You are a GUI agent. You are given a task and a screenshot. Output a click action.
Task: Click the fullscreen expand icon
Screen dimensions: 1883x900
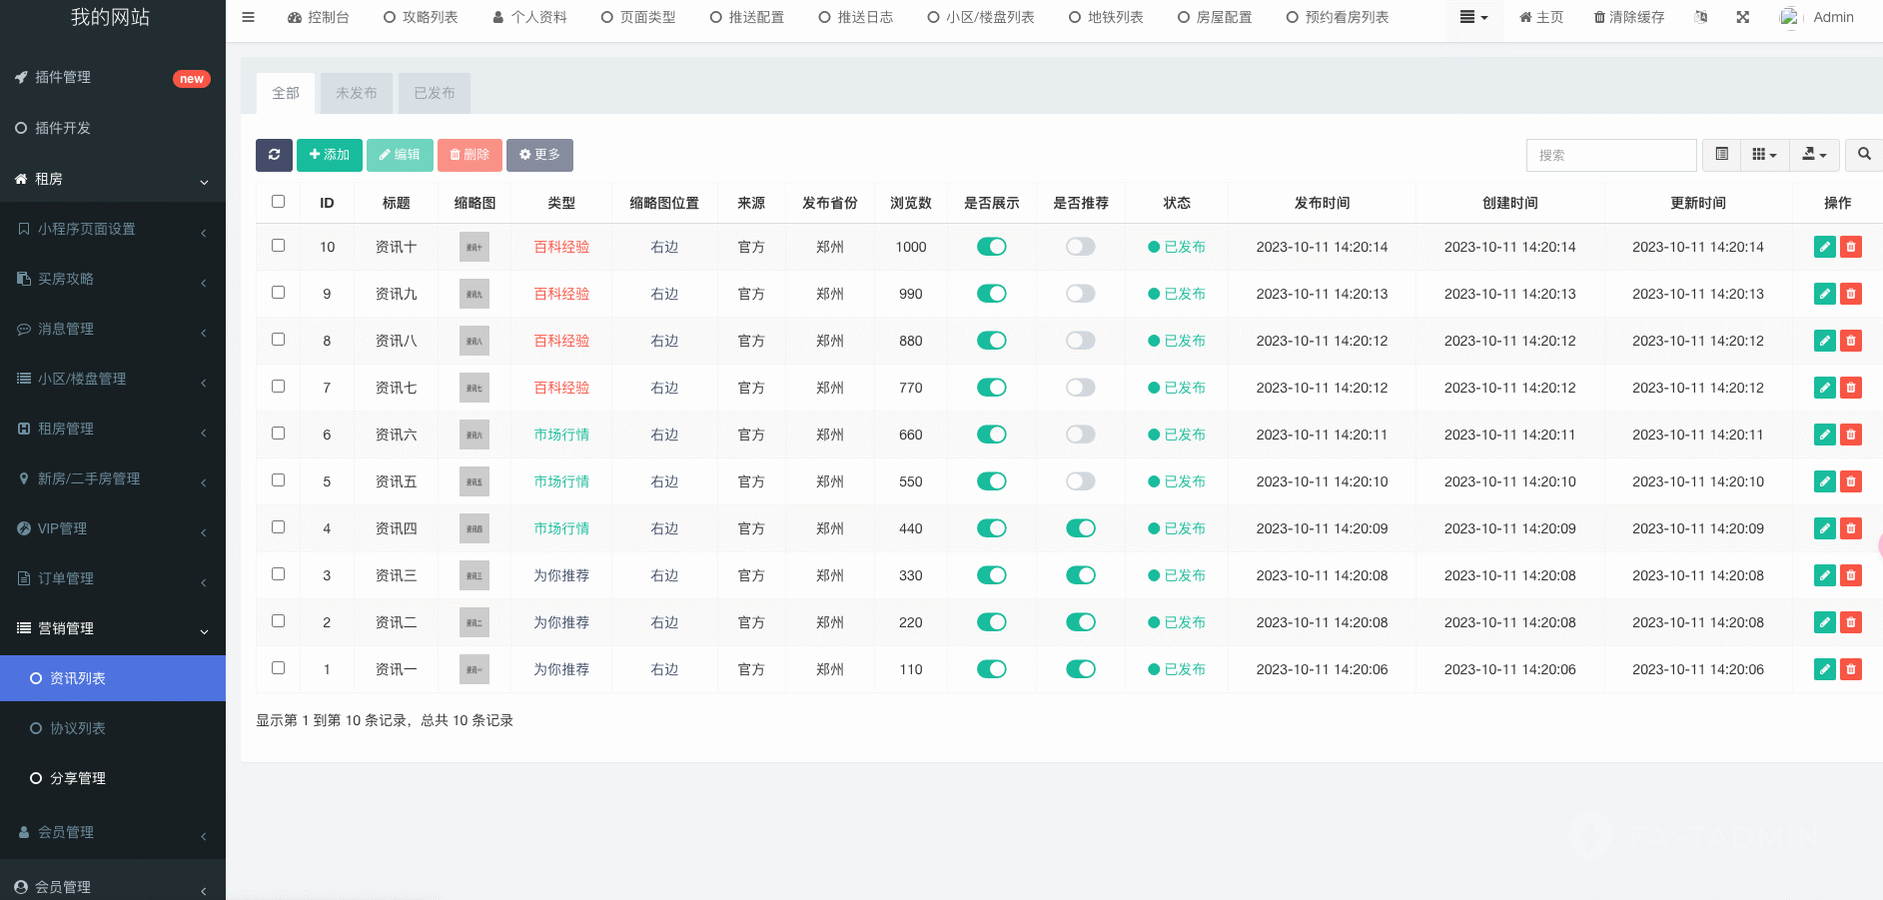[1742, 17]
